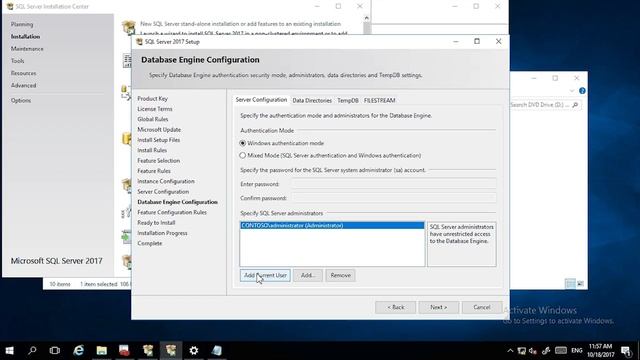Select Mixed Mode authentication

click(x=242, y=156)
